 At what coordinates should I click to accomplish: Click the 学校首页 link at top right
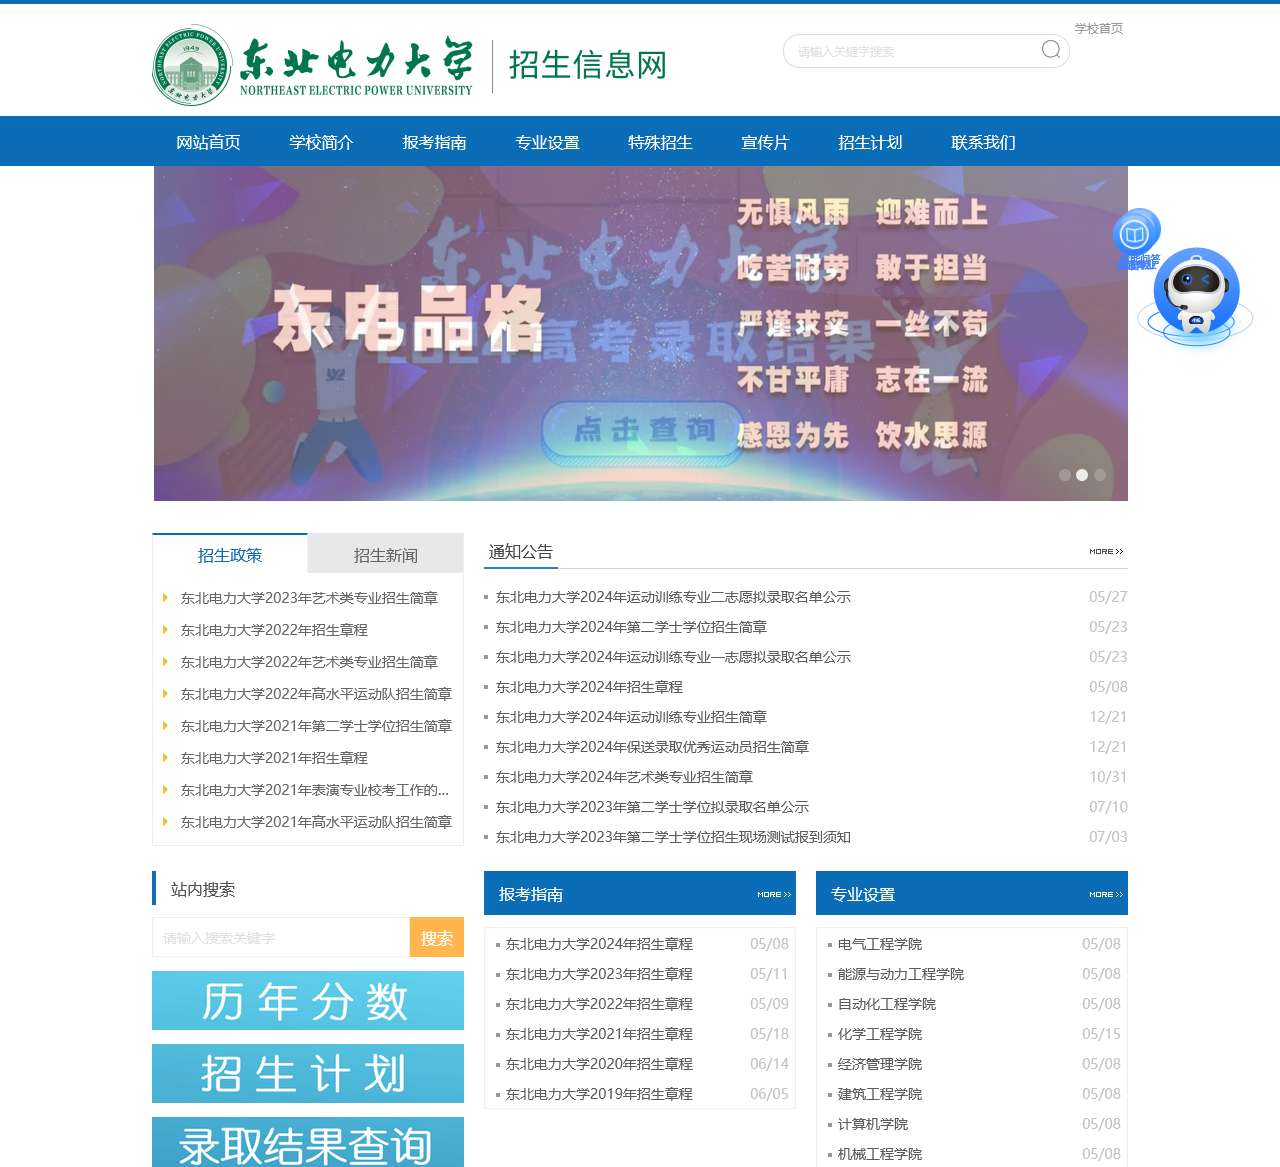click(x=1099, y=29)
